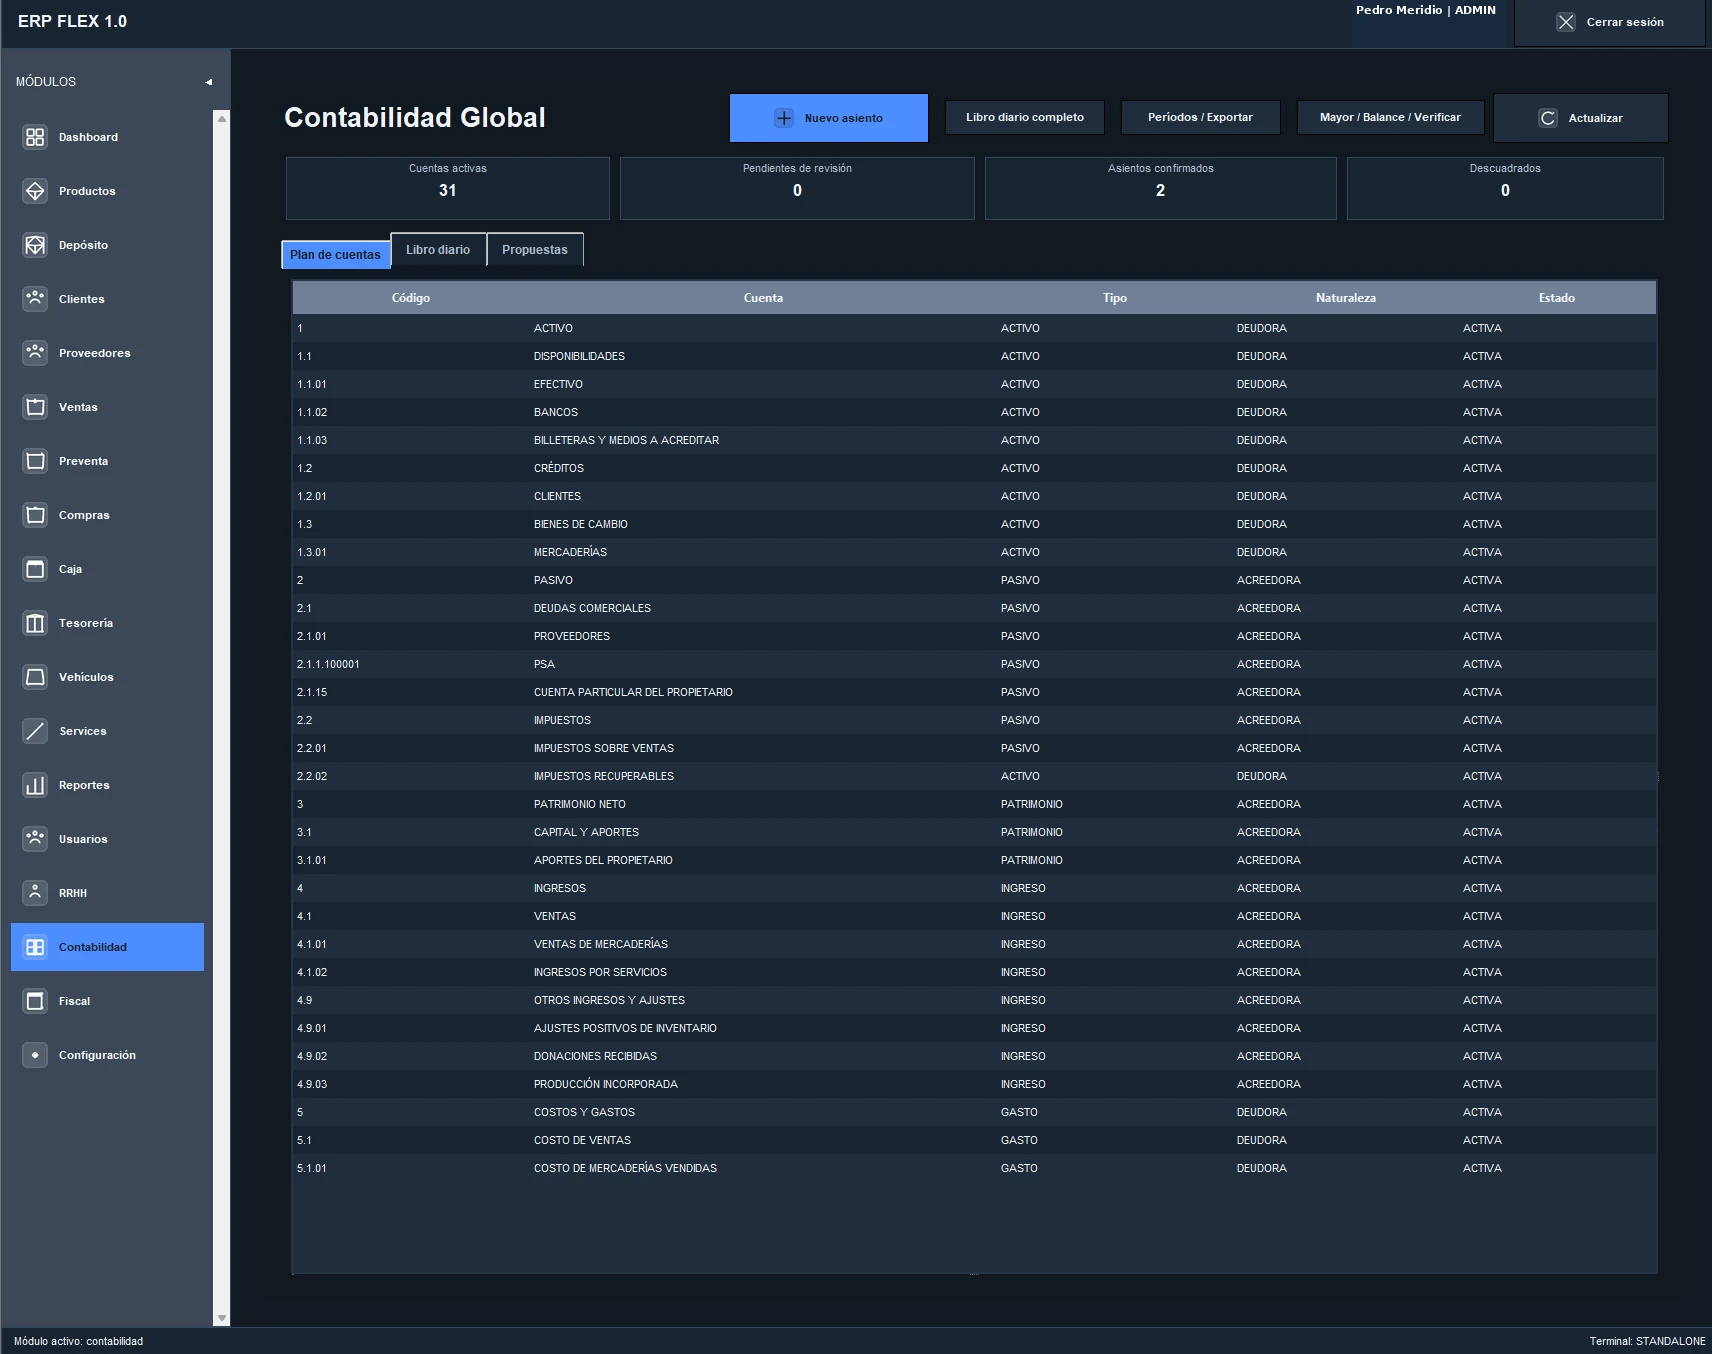This screenshot has width=1712, height=1354.
Task: Open the Dashboard module icon
Action: 35,137
